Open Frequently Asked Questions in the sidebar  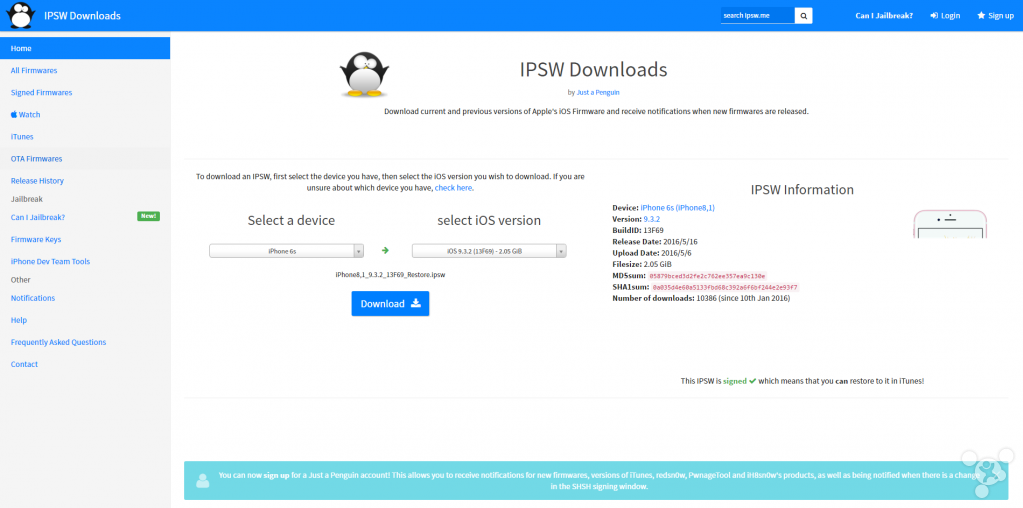pyautogui.click(x=85, y=342)
